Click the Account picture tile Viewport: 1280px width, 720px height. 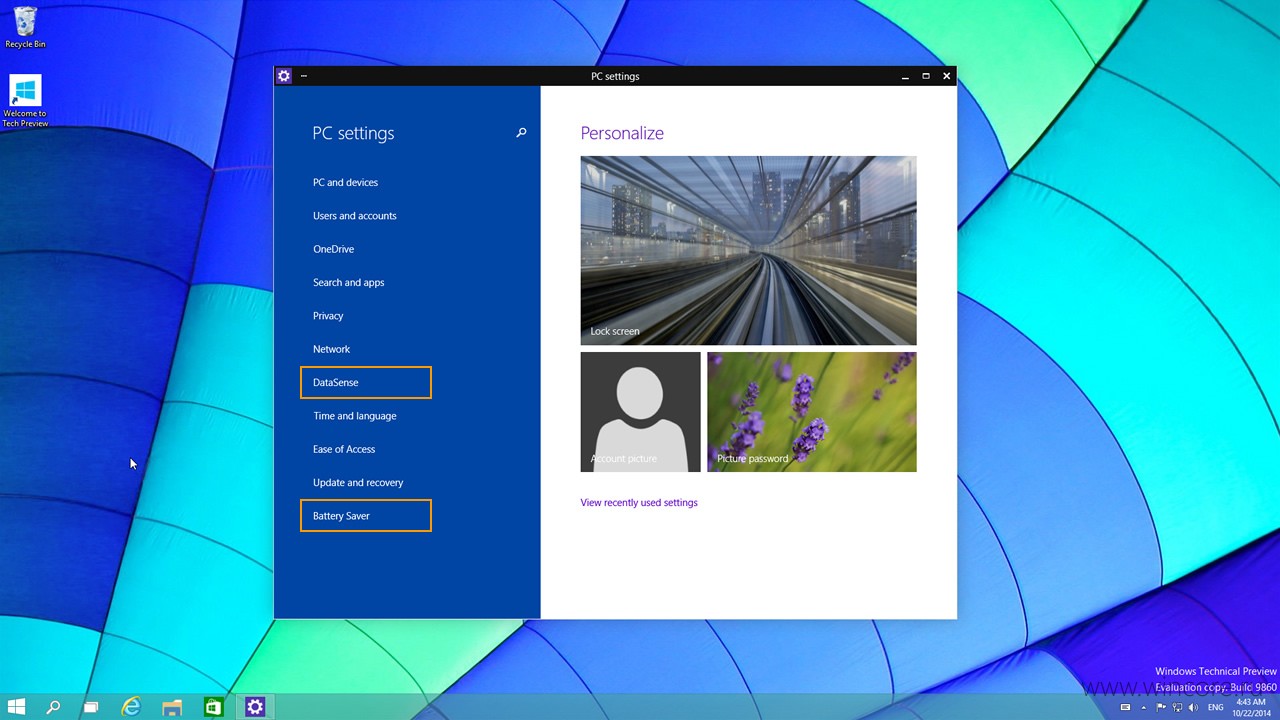coord(640,412)
